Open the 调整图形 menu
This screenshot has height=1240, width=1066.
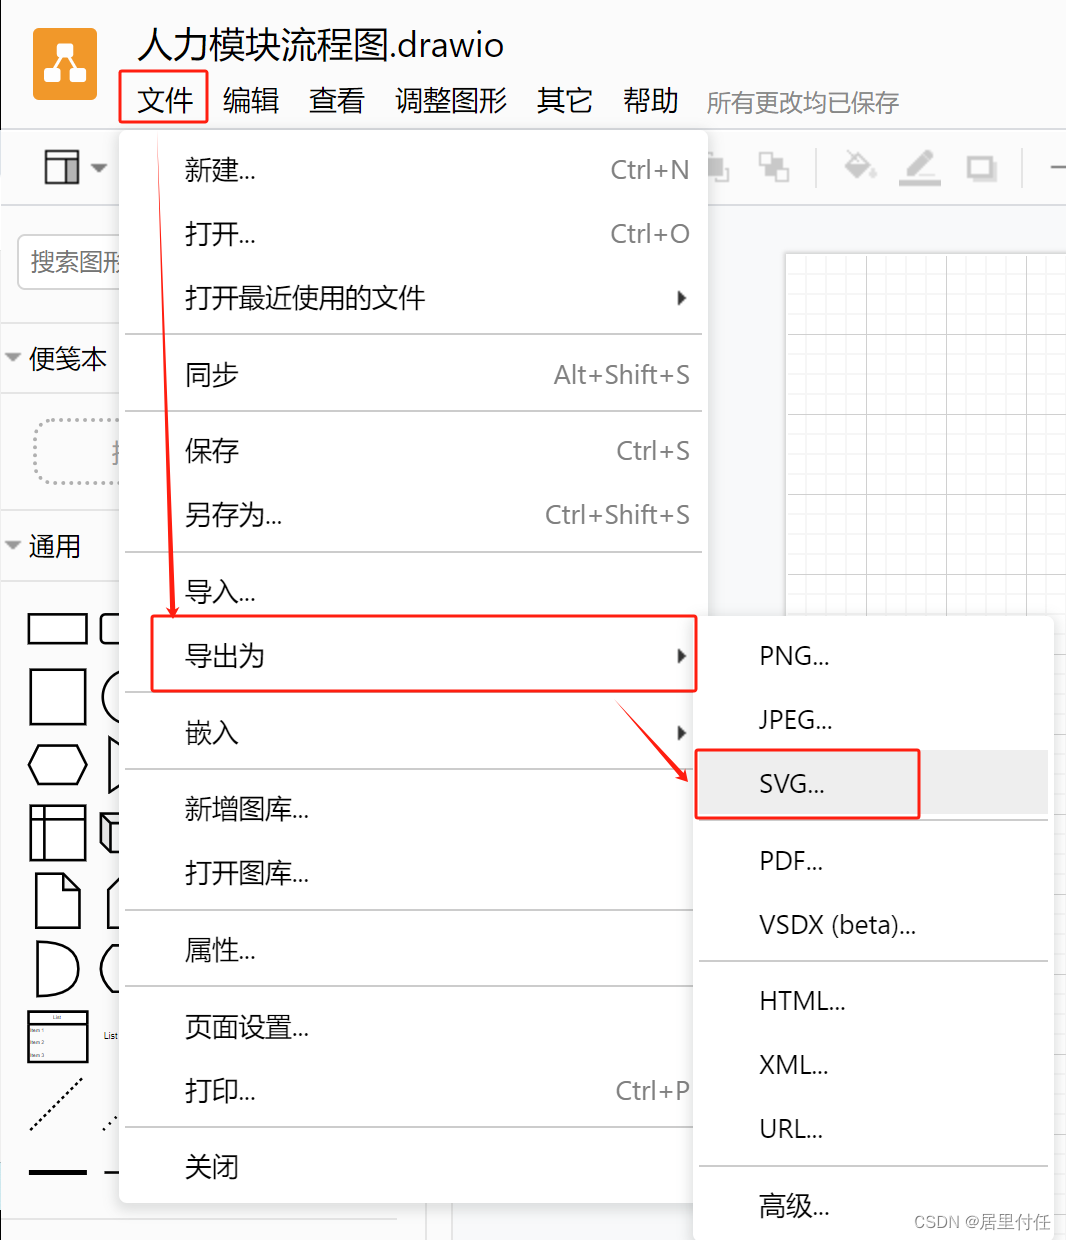[451, 100]
